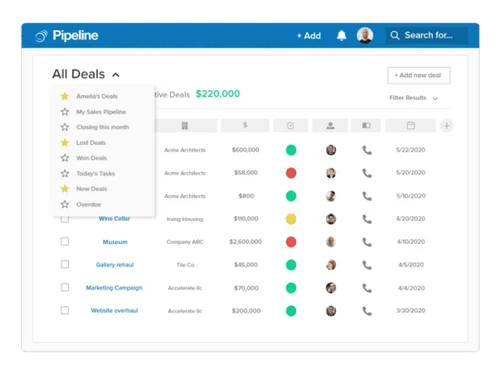Click the activity type column header icon
This screenshot has height=375, width=500.
(x=366, y=126)
